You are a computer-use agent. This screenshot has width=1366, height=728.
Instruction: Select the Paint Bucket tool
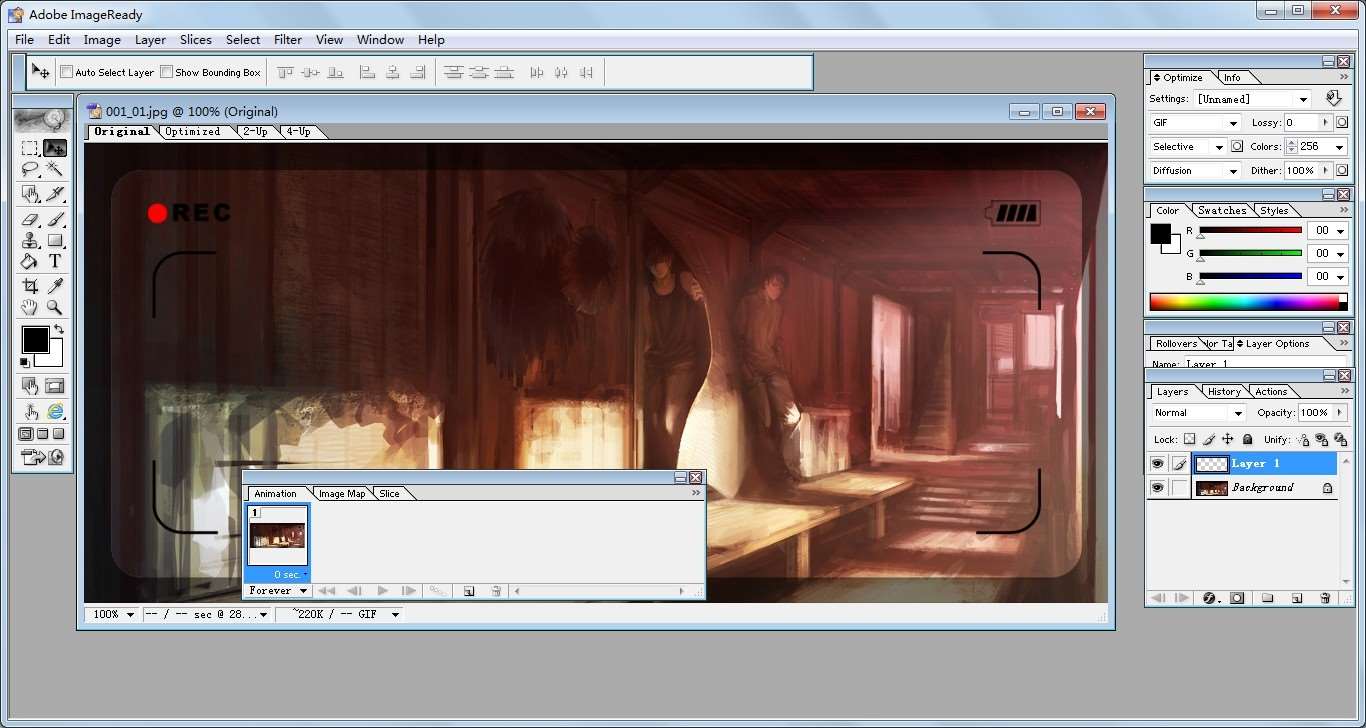(x=30, y=261)
